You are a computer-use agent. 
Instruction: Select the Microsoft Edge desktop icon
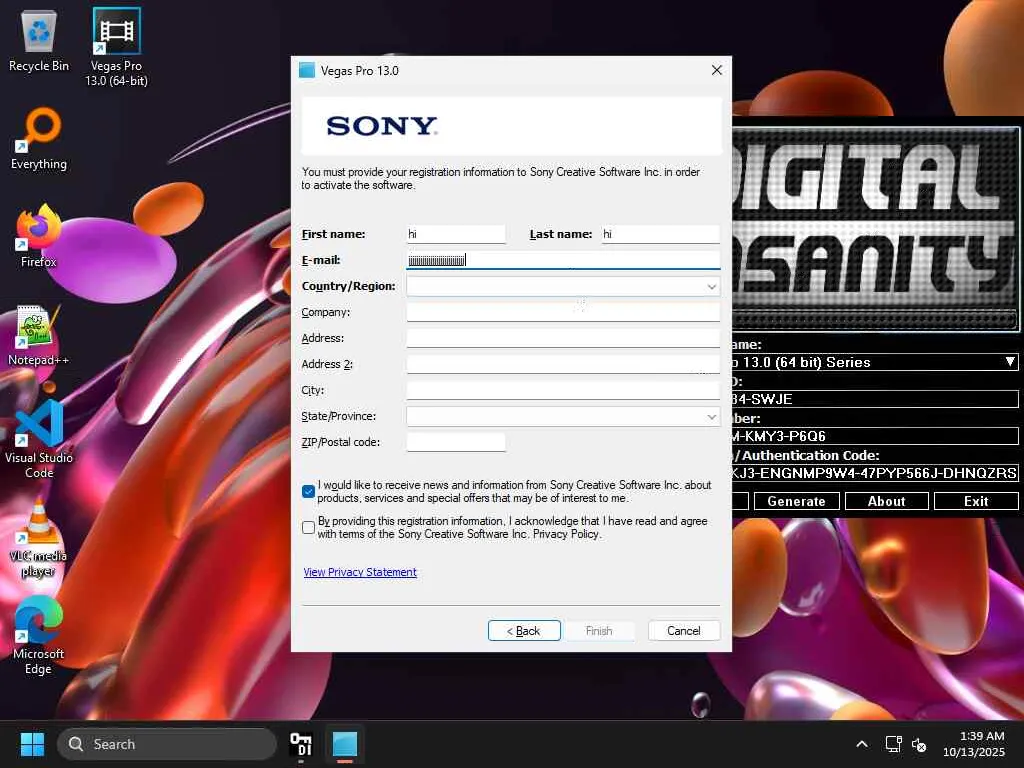39,635
